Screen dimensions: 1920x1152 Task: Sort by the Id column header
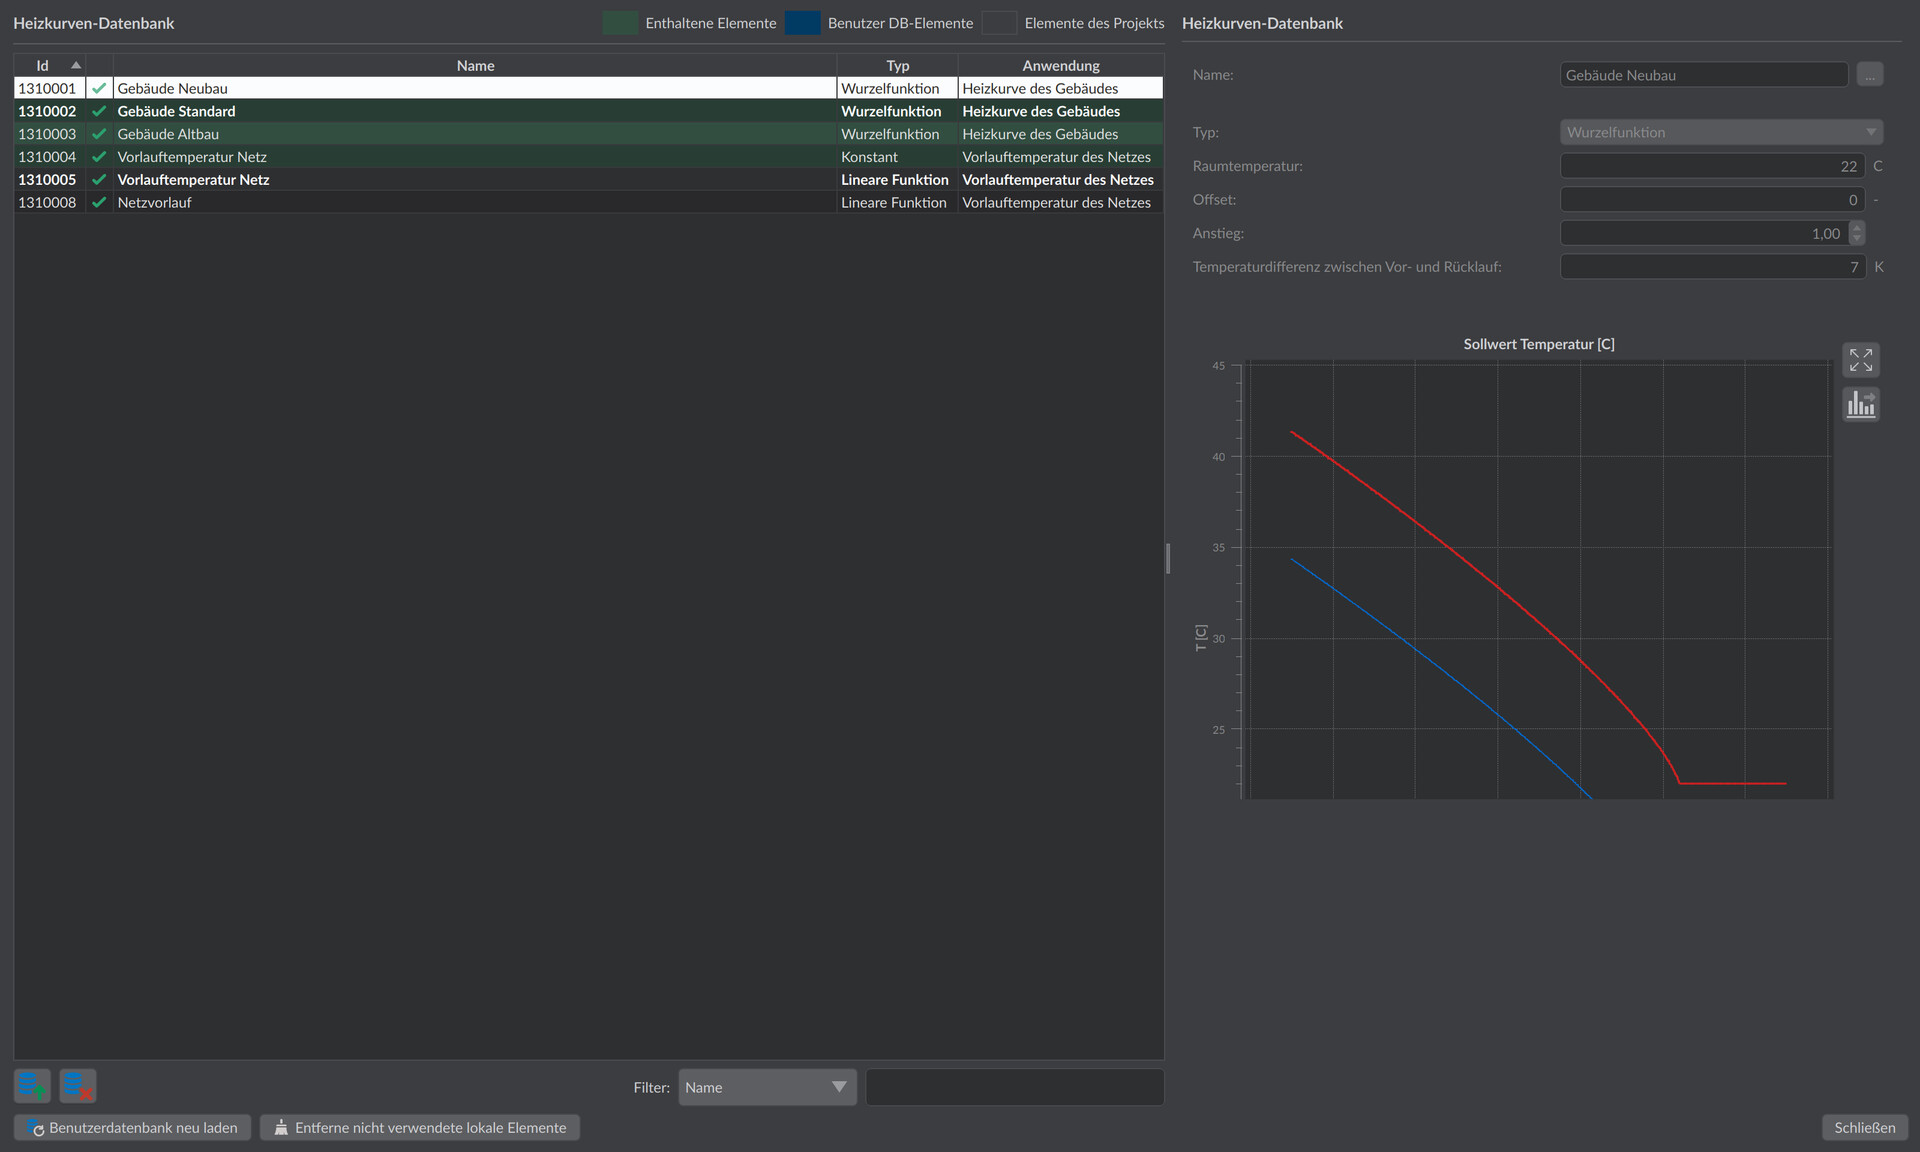click(42, 65)
